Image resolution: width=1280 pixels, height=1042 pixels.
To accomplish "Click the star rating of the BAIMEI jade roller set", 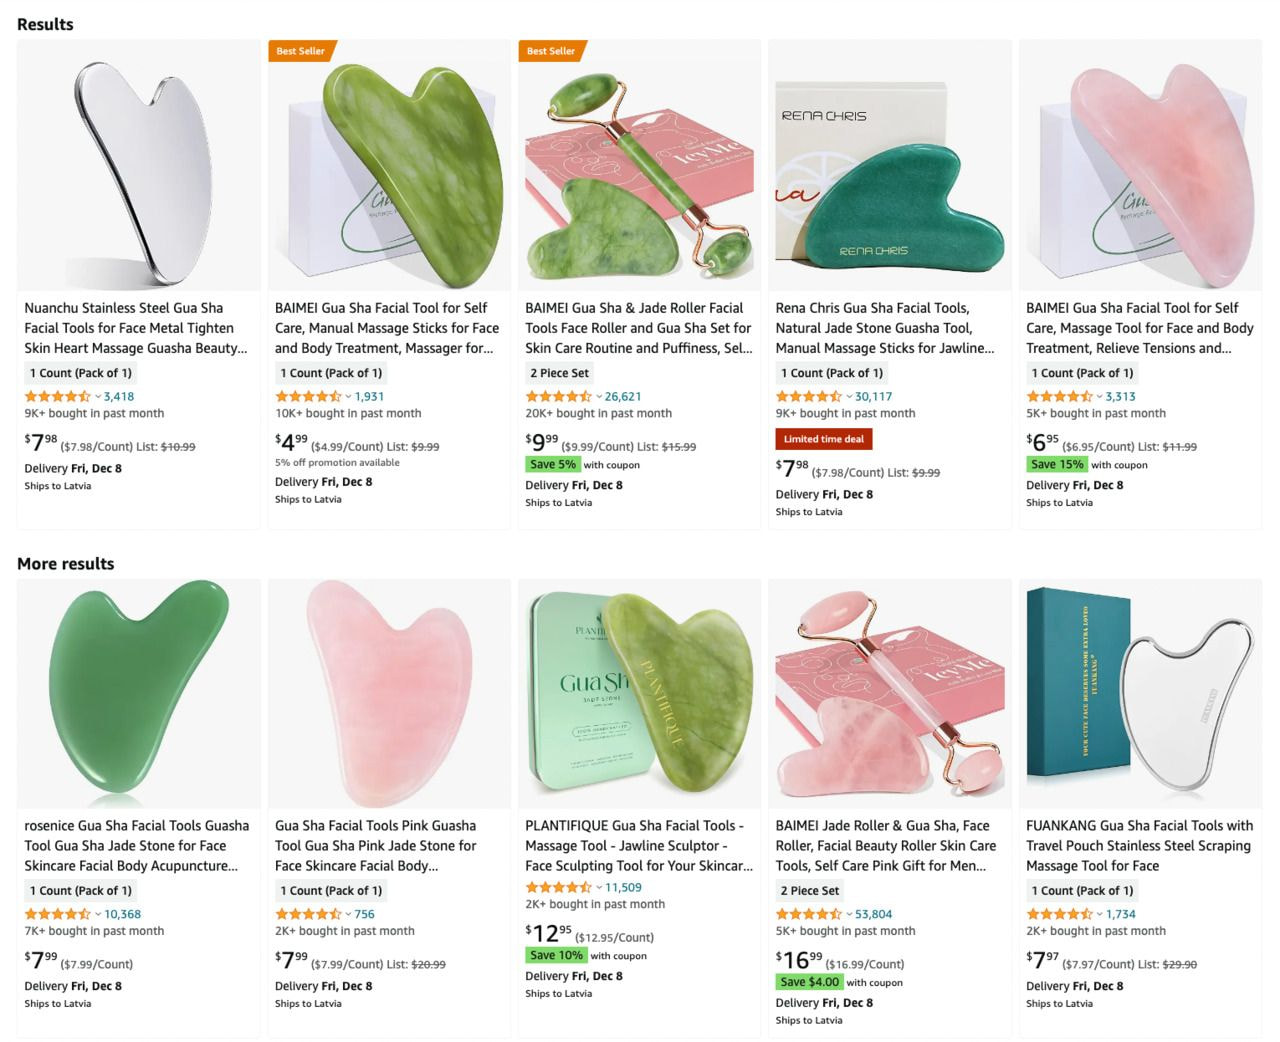I will pyautogui.click(x=808, y=913).
